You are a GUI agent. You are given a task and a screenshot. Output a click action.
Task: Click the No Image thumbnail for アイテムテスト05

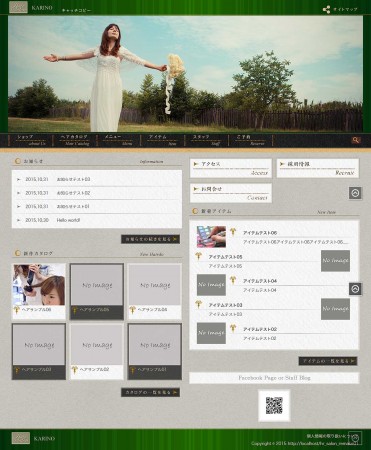tap(335, 261)
